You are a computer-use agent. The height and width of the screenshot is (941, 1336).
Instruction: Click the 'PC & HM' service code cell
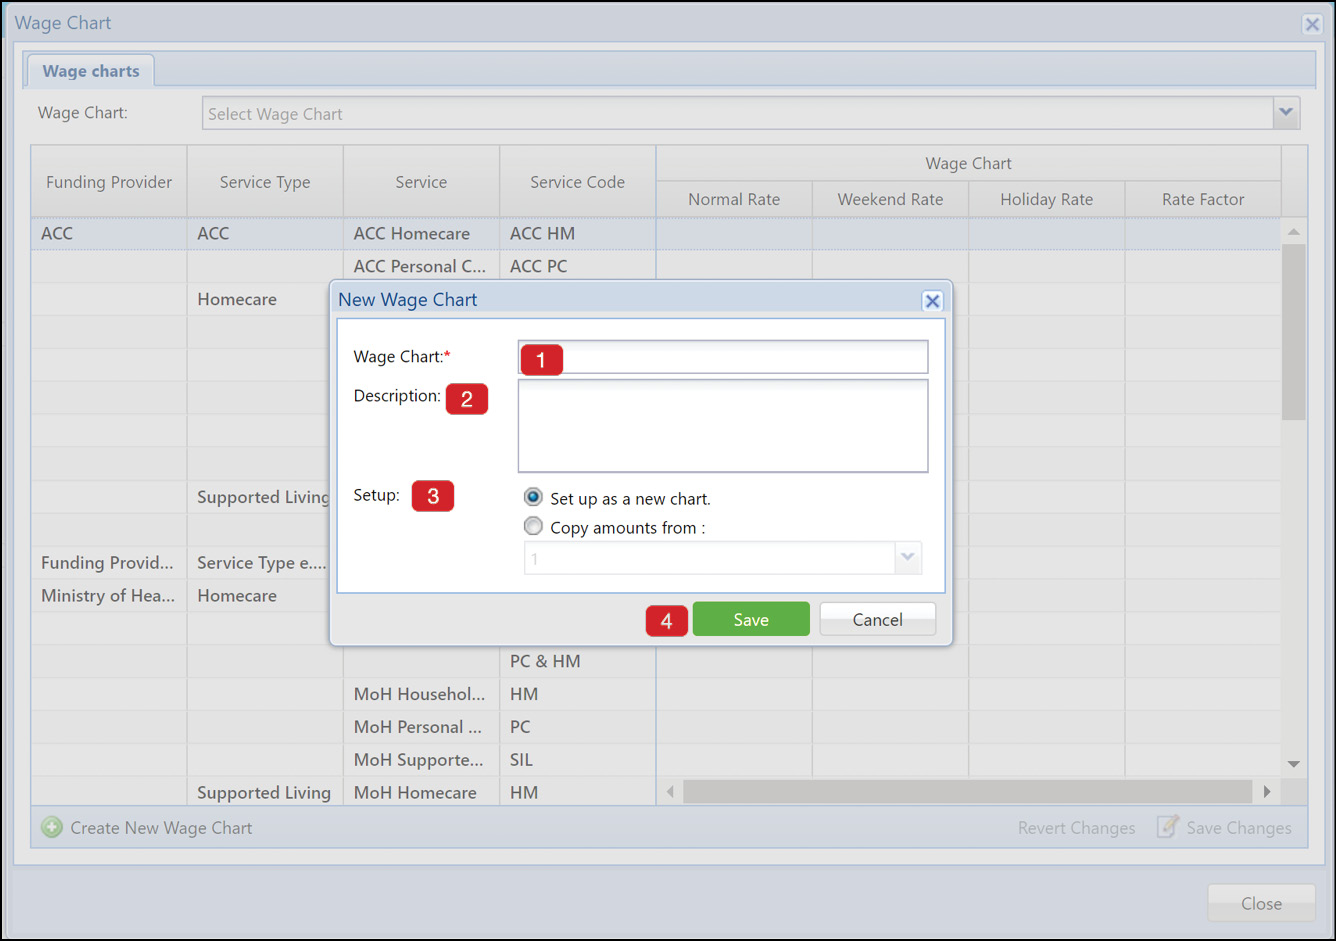pyautogui.click(x=577, y=661)
